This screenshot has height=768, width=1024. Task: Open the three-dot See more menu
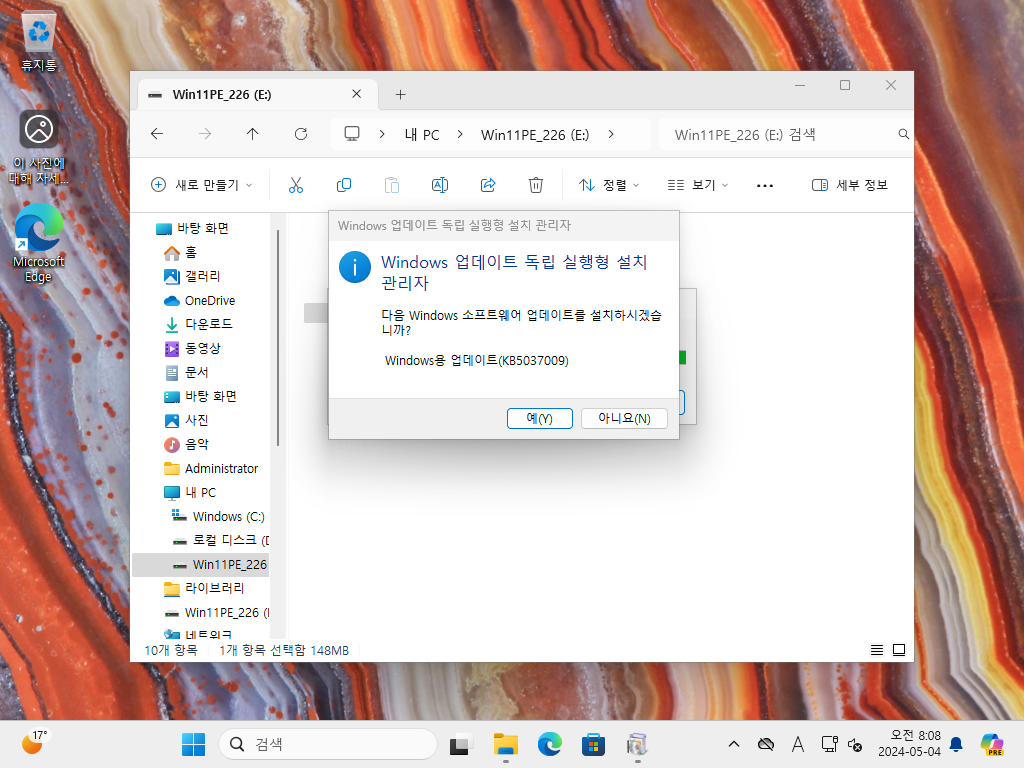pos(765,185)
